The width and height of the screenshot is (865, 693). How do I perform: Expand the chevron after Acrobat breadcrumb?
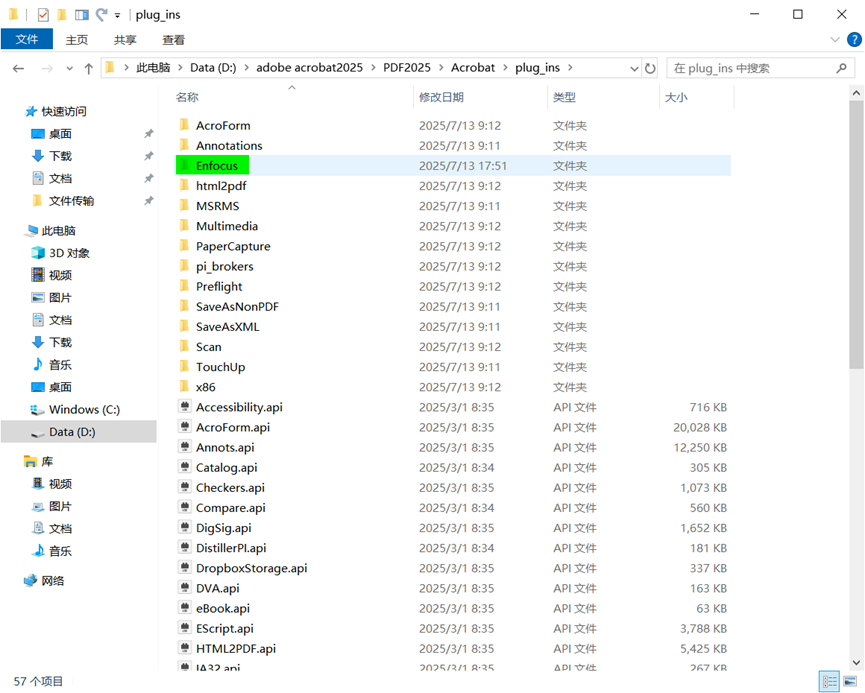[505, 68]
